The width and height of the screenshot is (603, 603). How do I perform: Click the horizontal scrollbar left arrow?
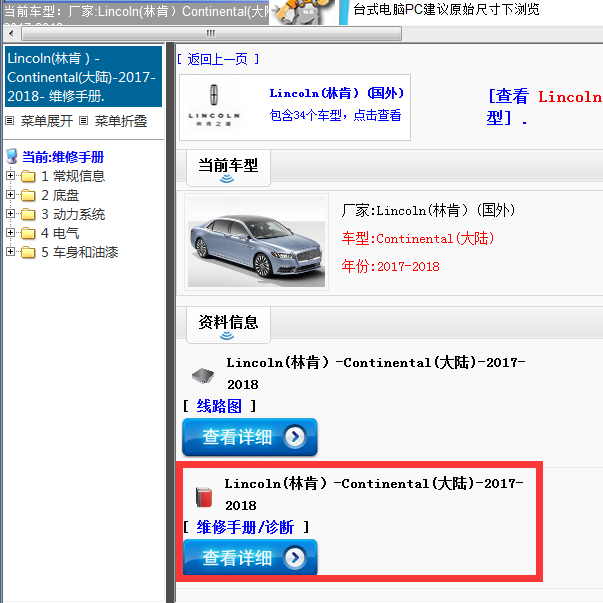pos(11,33)
